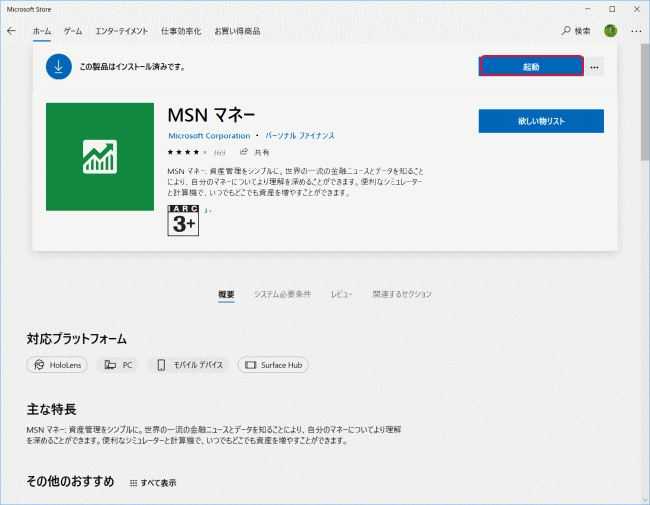Open the search magnifier icon
The image size is (650, 505).
point(566,31)
